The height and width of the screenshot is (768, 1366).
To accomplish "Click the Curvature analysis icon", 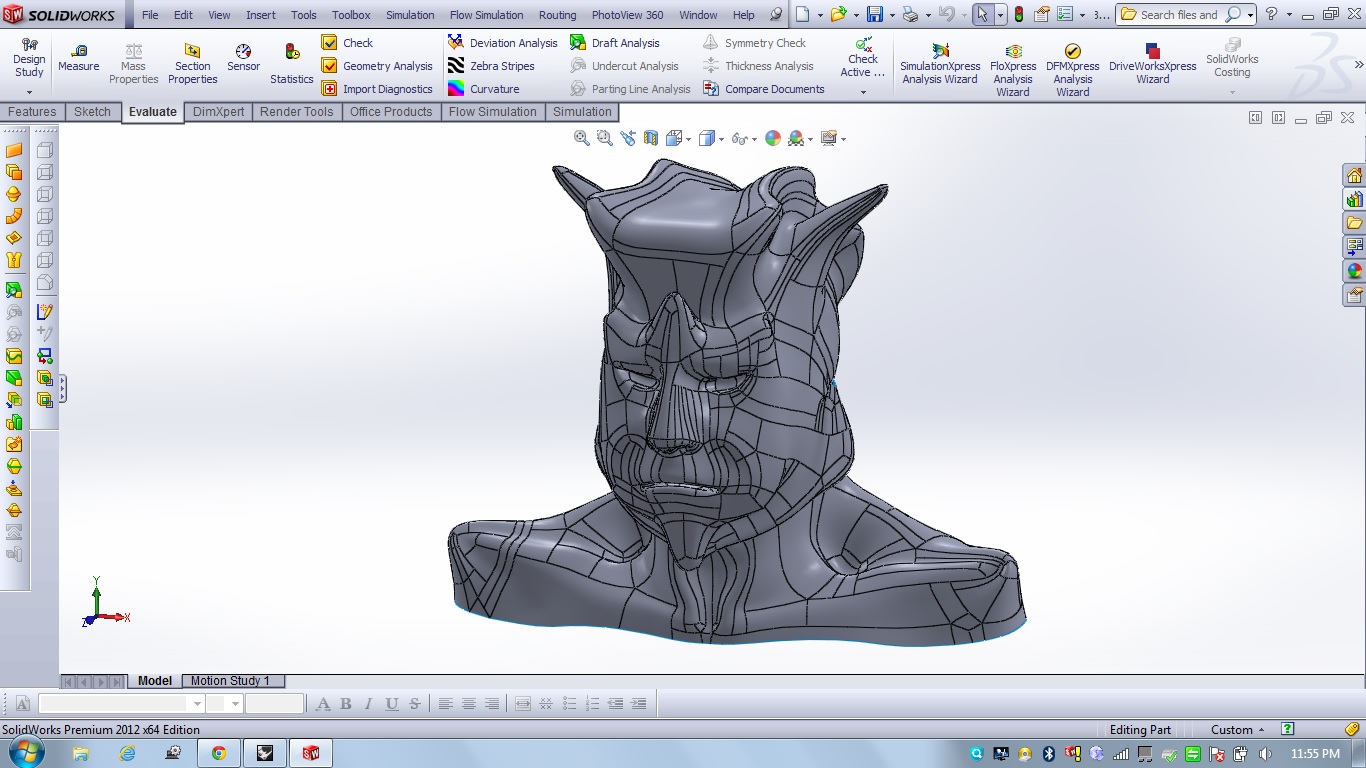I will click(456, 89).
